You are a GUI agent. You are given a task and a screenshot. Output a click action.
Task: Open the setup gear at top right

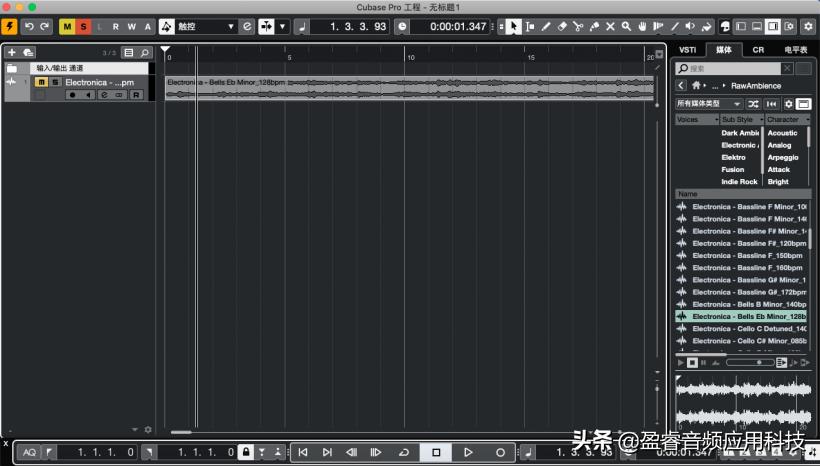808,27
